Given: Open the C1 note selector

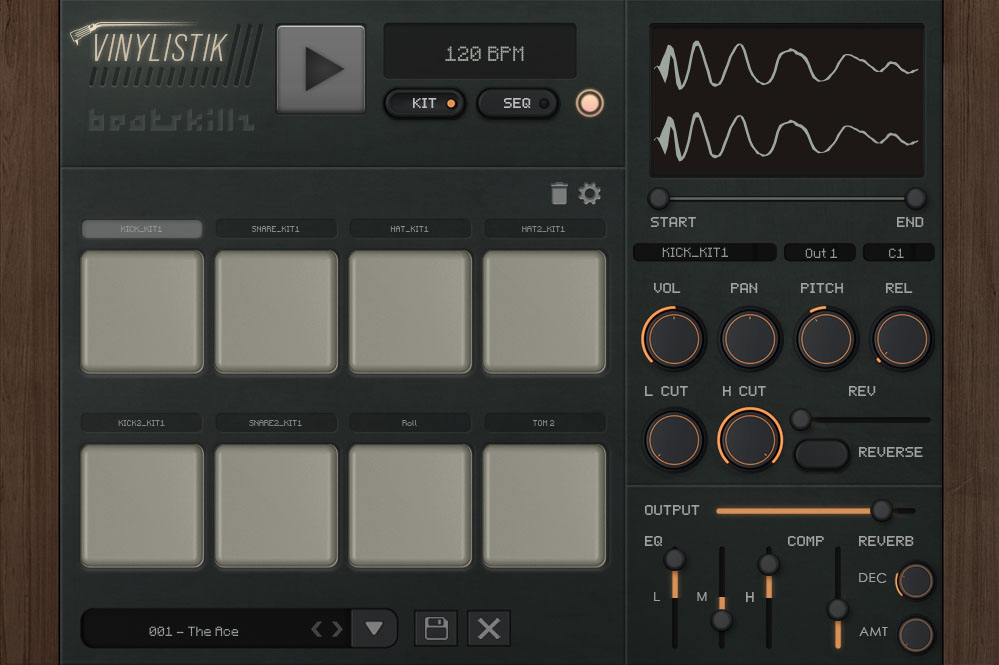Looking at the screenshot, I should pyautogui.click(x=897, y=253).
